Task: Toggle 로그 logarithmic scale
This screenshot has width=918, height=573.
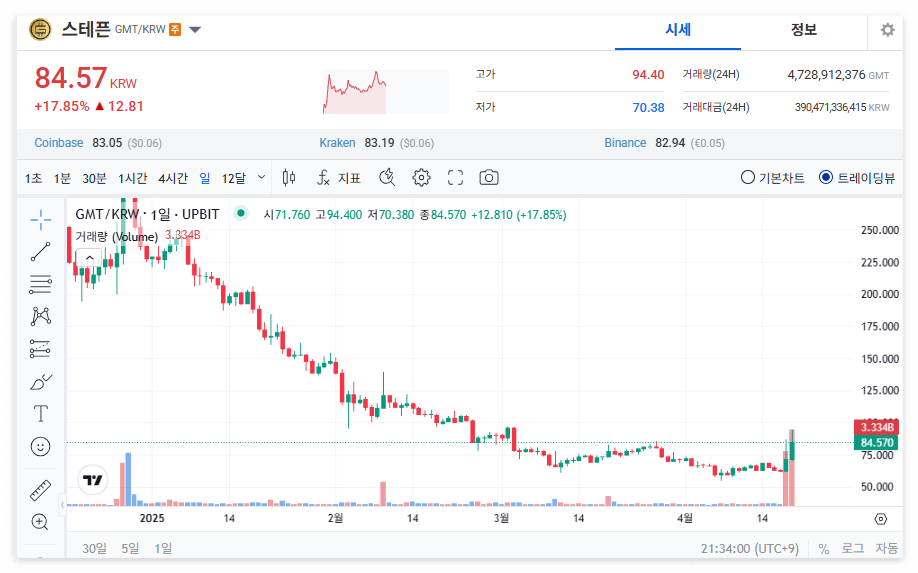Action: (x=852, y=548)
